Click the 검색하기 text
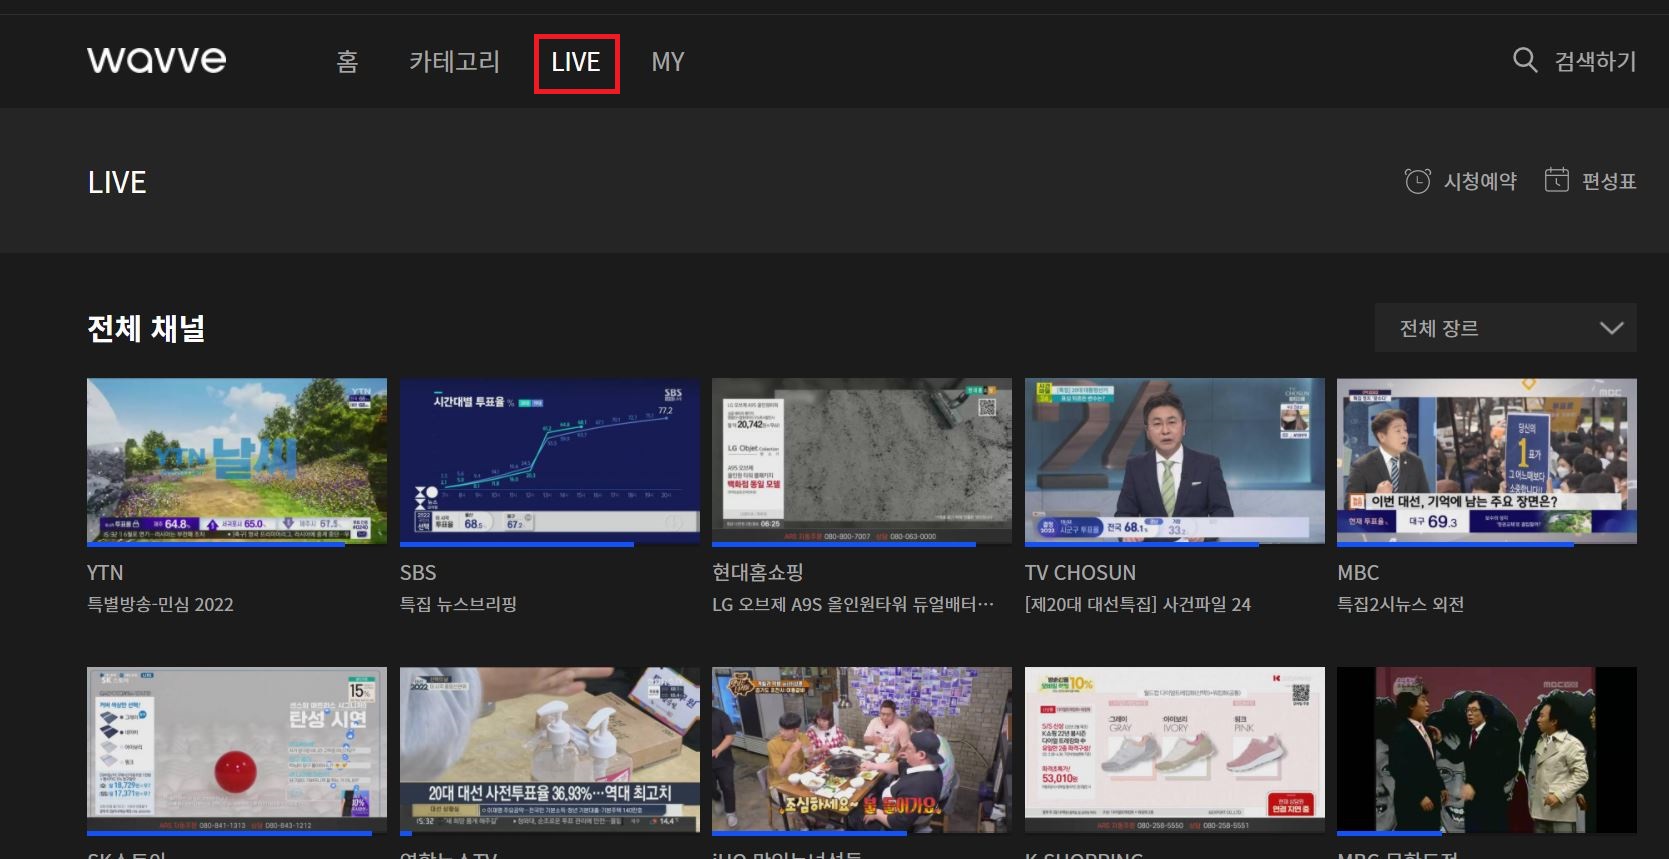1669x859 pixels. (x=1595, y=61)
